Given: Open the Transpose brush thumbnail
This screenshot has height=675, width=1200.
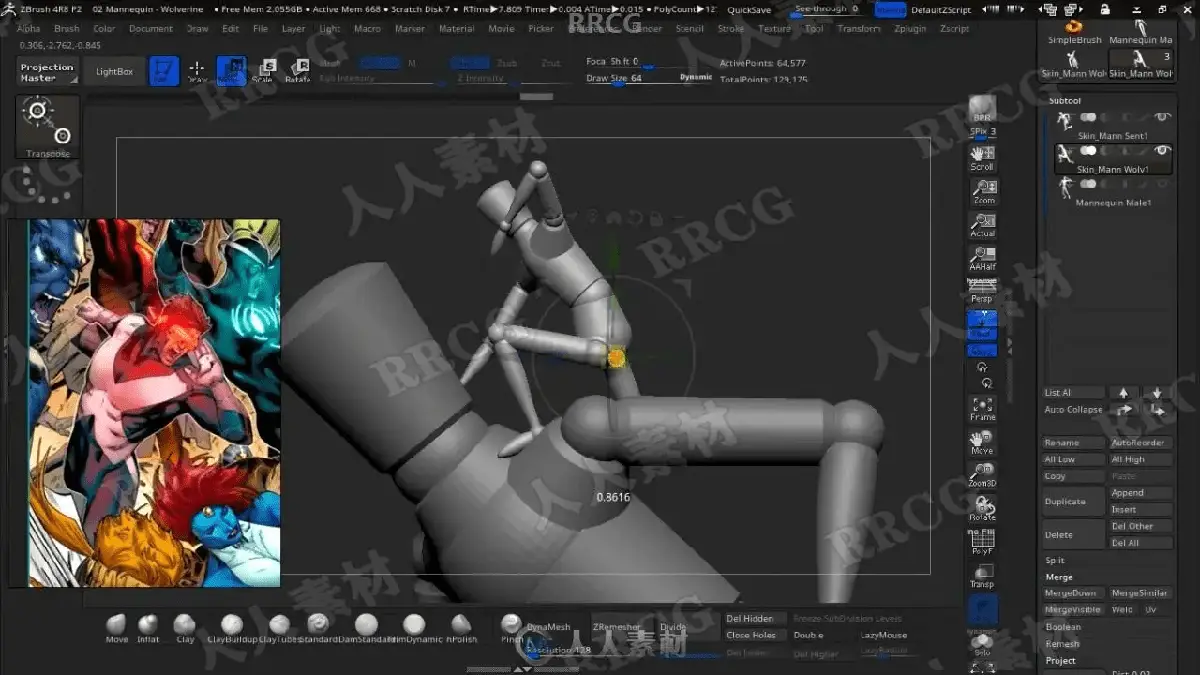Looking at the screenshot, I should pos(47,128).
